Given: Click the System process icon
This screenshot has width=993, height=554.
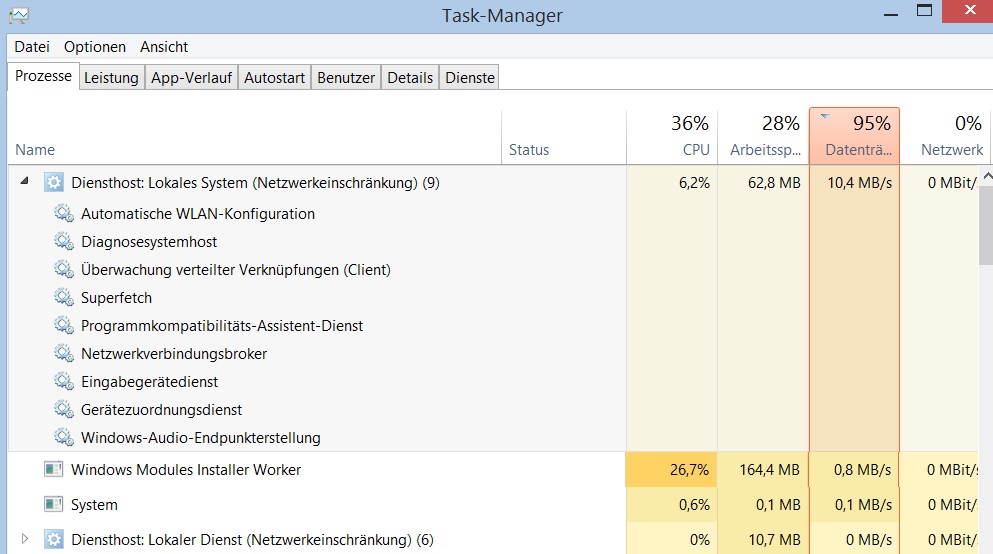Looking at the screenshot, I should [53, 505].
